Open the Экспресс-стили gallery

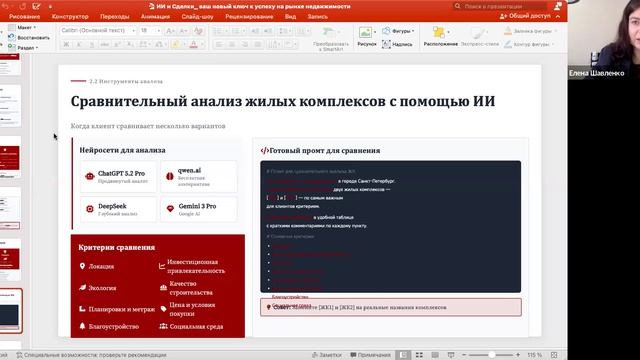point(480,36)
